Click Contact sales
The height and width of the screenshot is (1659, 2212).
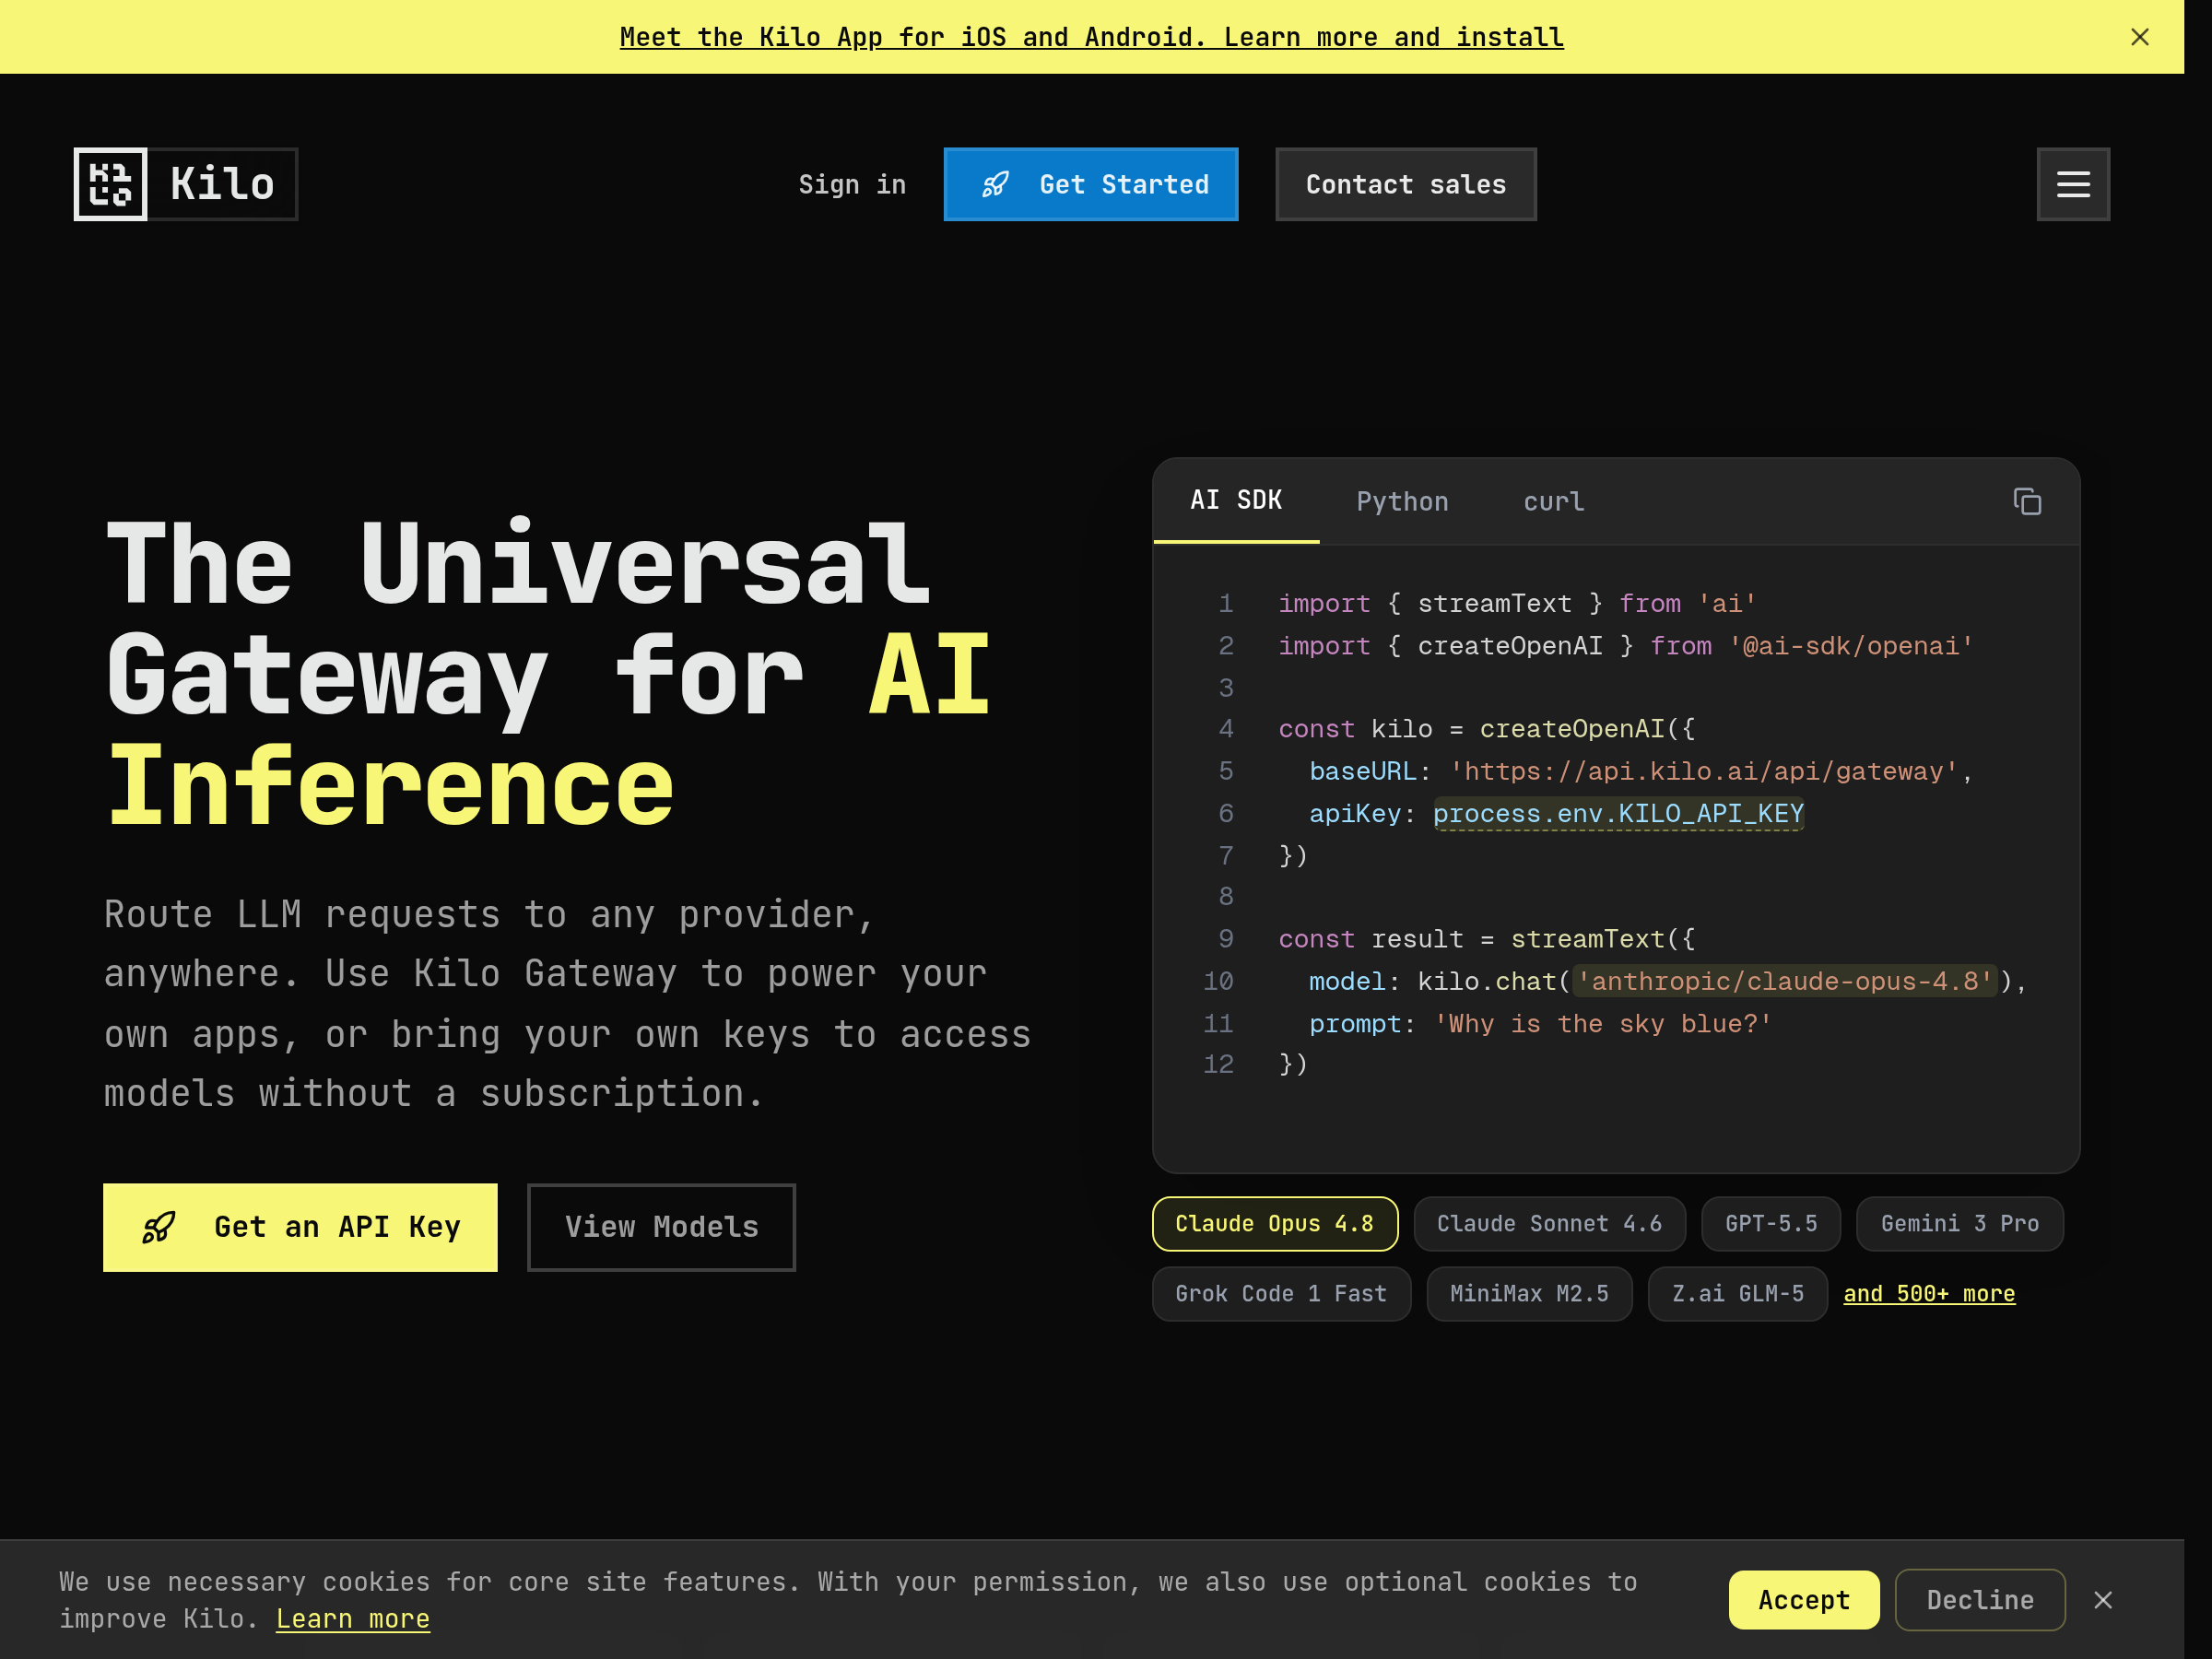[1406, 184]
